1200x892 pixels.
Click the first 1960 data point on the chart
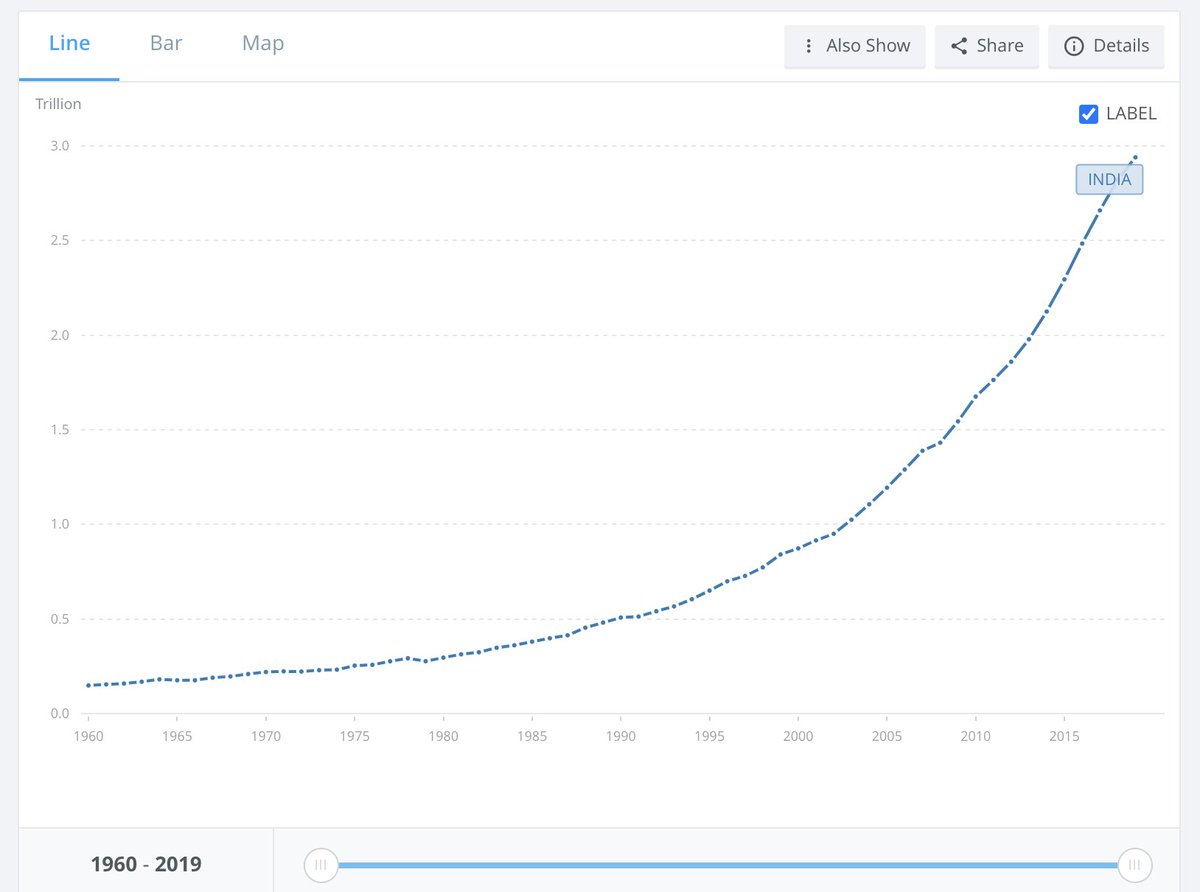pyautogui.click(x=89, y=684)
